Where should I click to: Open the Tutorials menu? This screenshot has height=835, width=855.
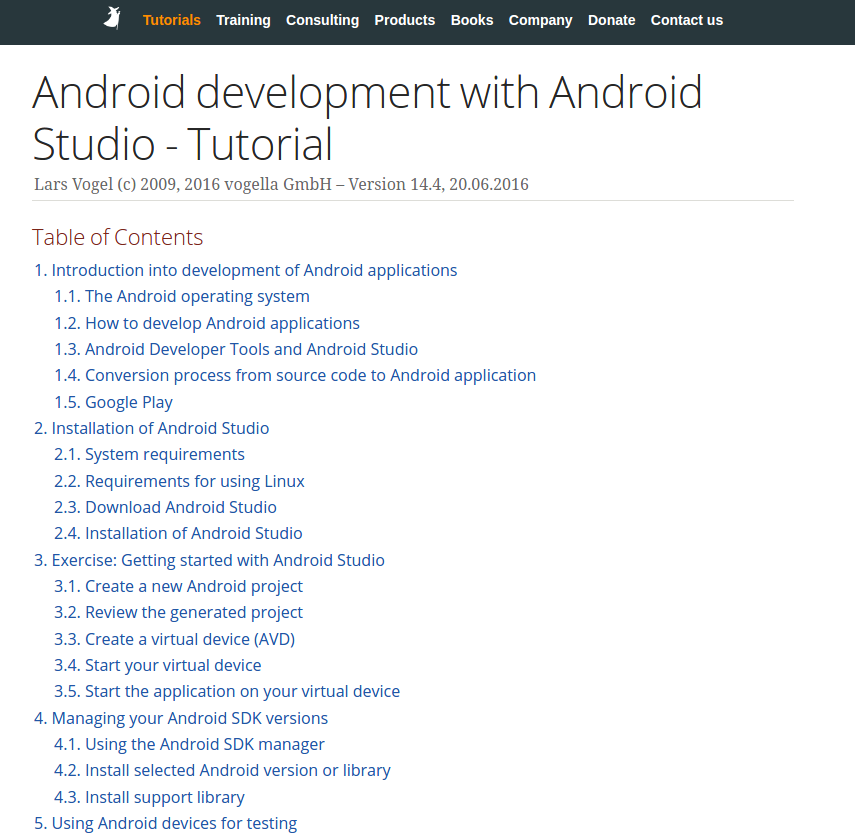point(171,20)
